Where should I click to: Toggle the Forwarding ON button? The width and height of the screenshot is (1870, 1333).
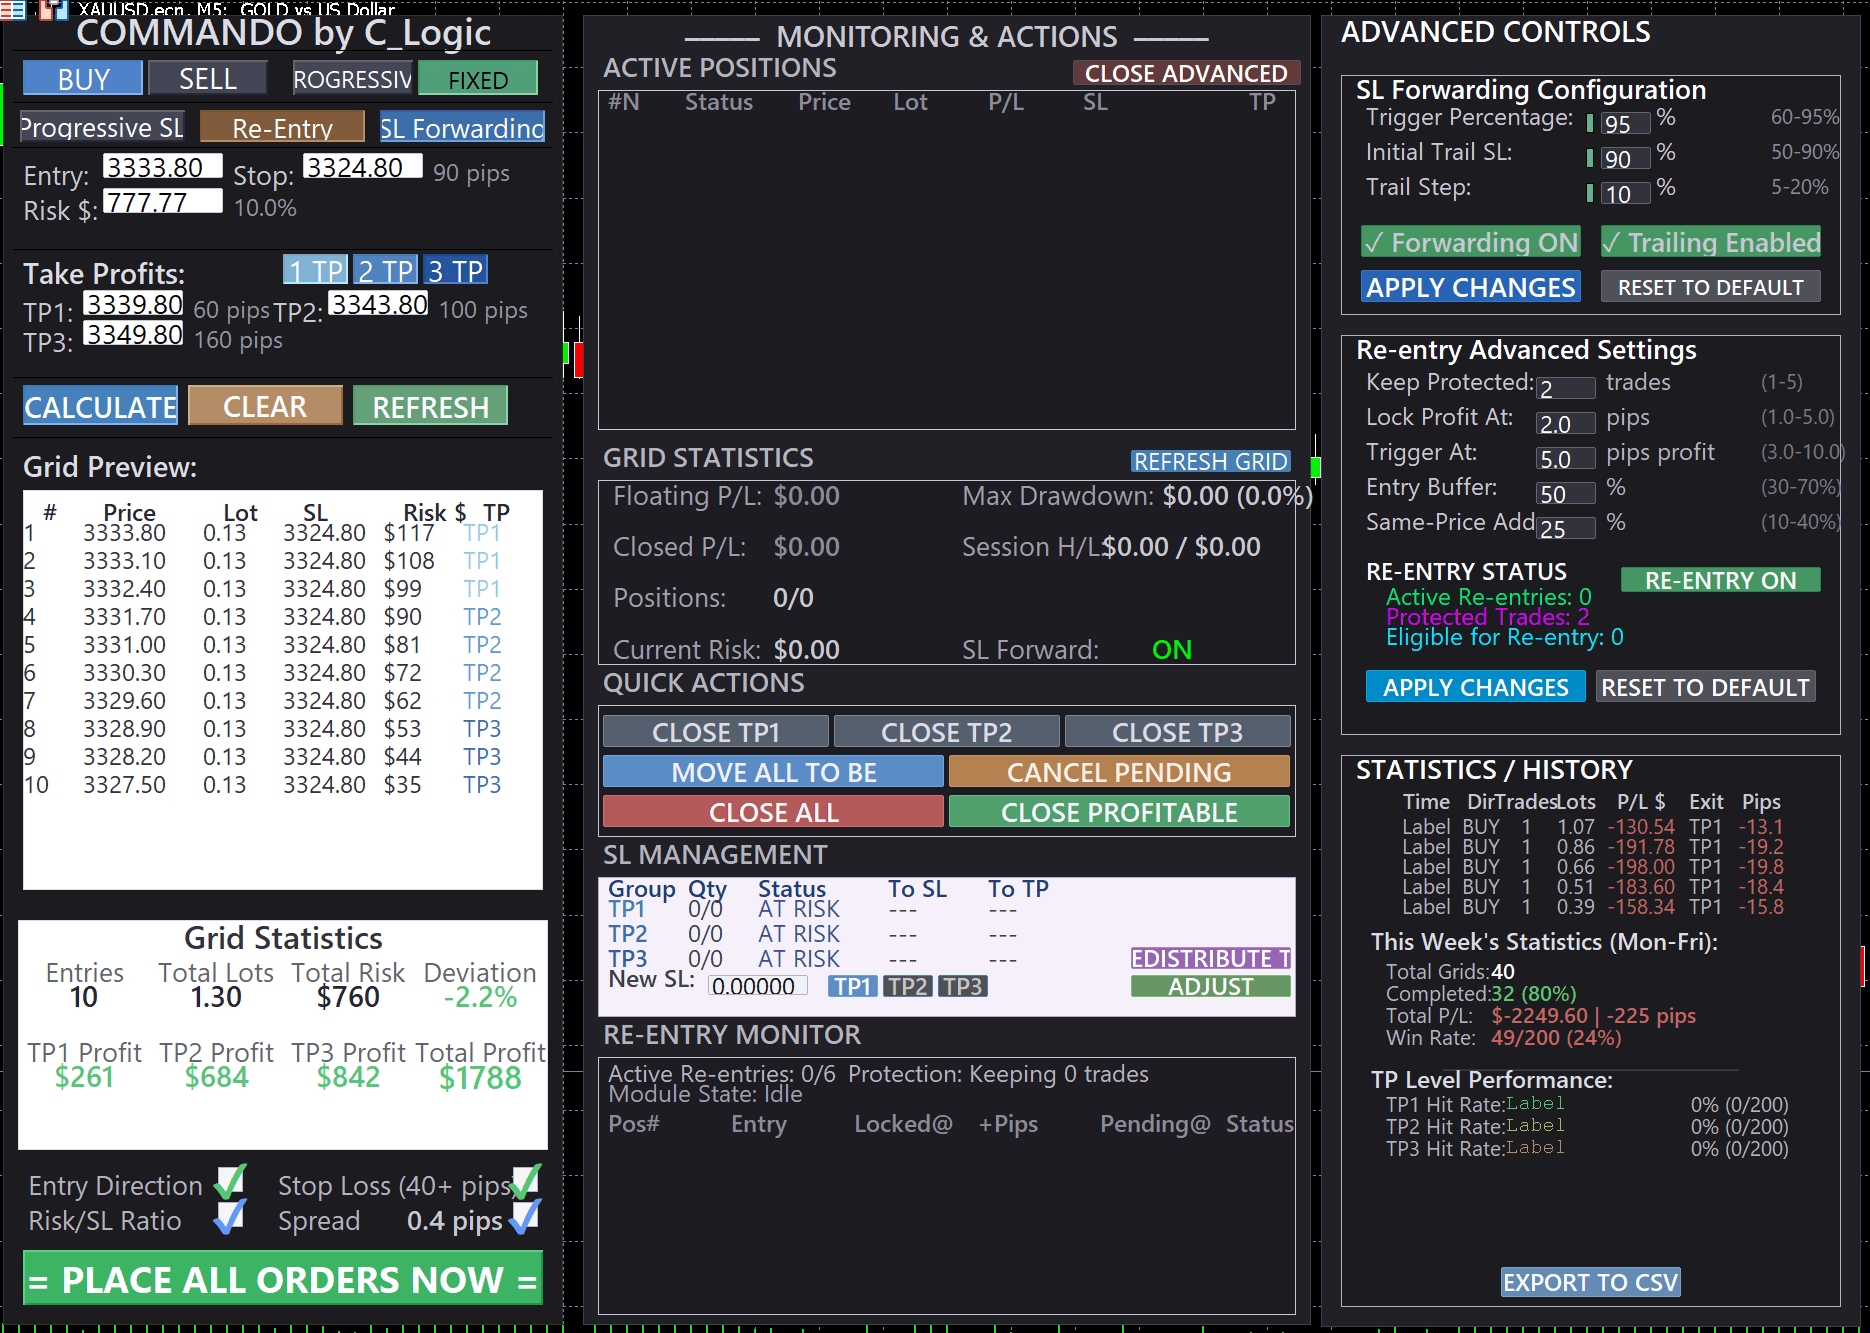1471,242
